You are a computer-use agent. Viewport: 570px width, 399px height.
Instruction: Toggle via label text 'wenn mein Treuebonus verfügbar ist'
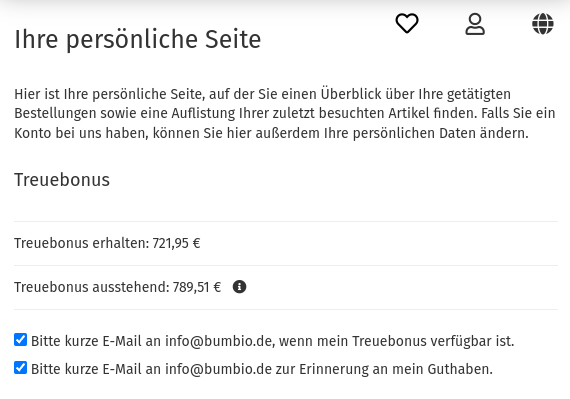(x=396, y=341)
